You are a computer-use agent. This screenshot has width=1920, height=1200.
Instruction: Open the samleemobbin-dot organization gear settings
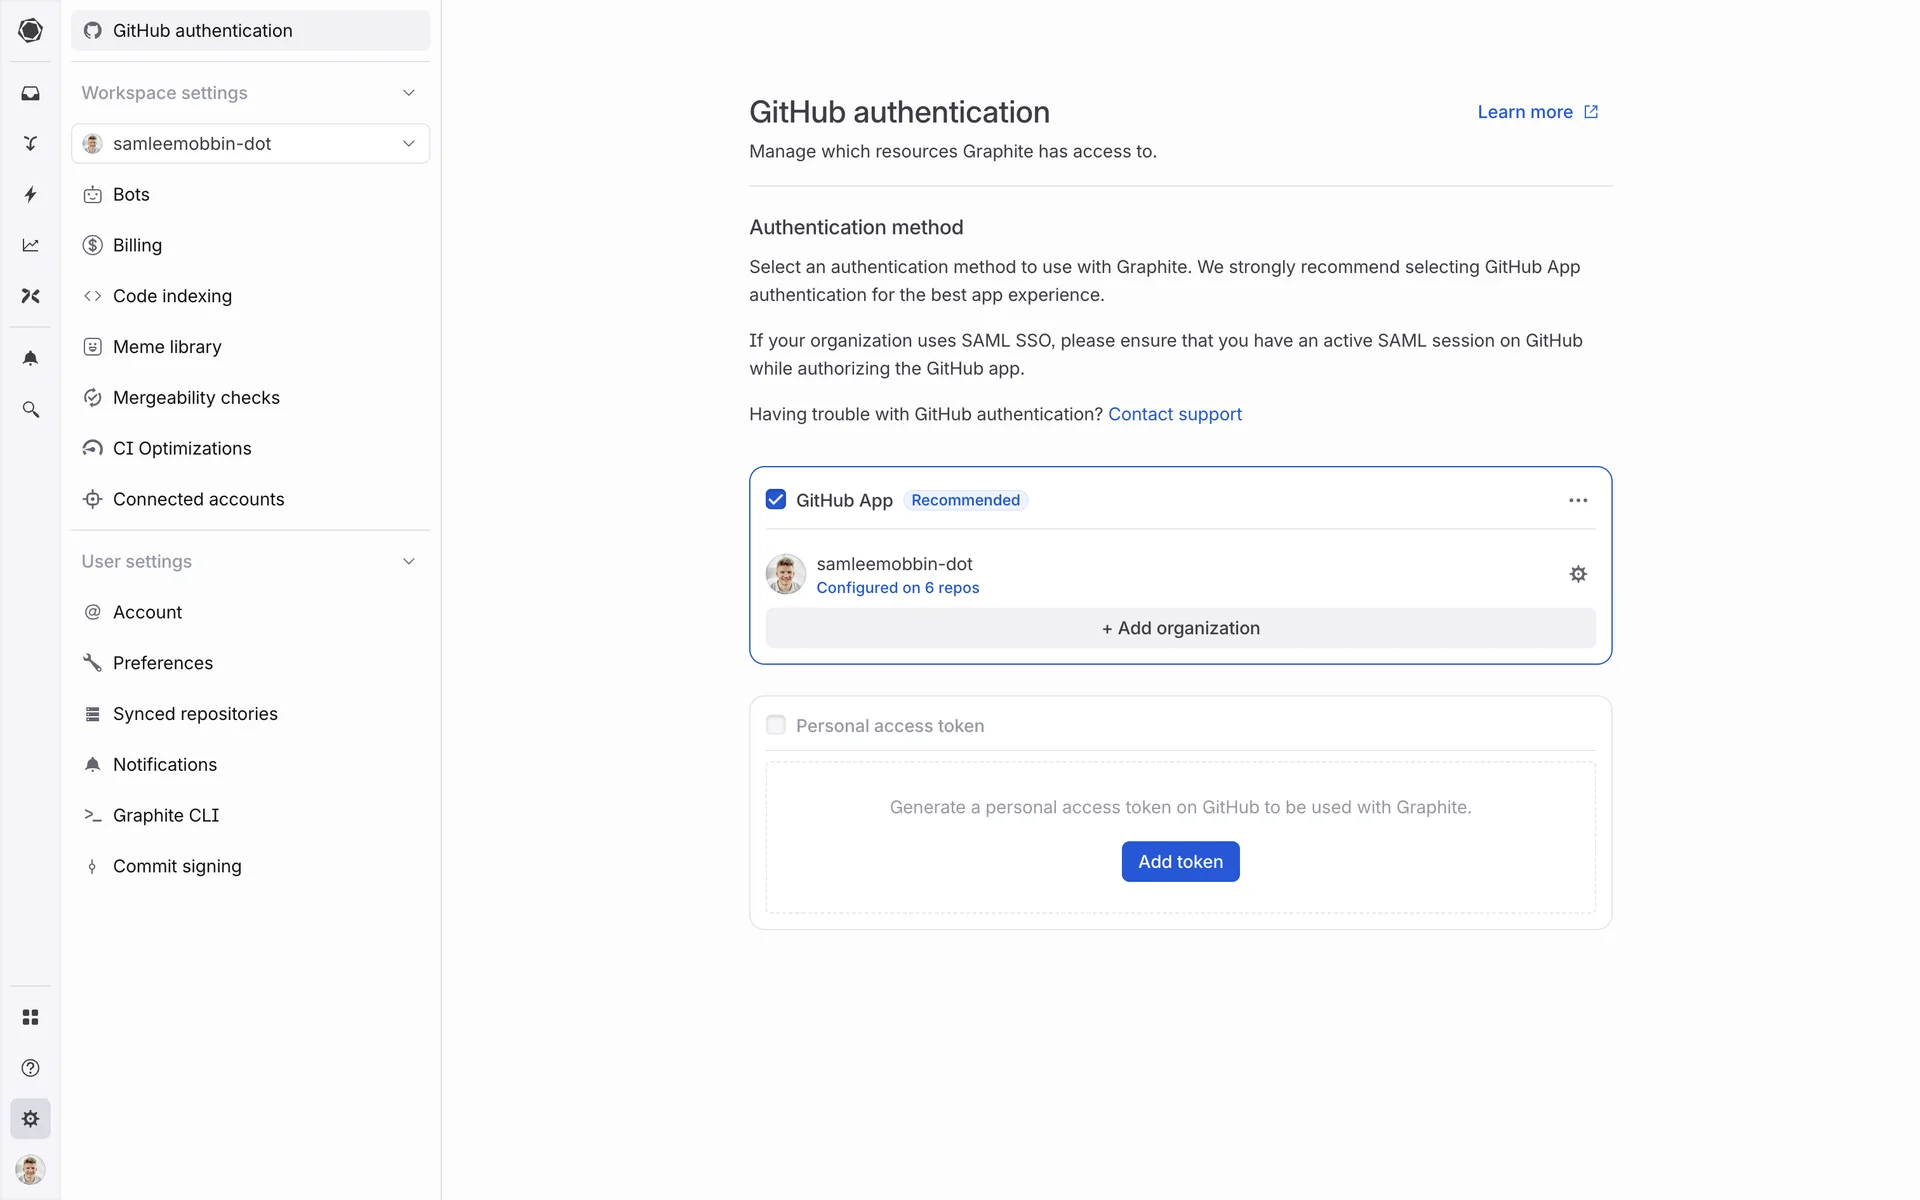click(1578, 574)
